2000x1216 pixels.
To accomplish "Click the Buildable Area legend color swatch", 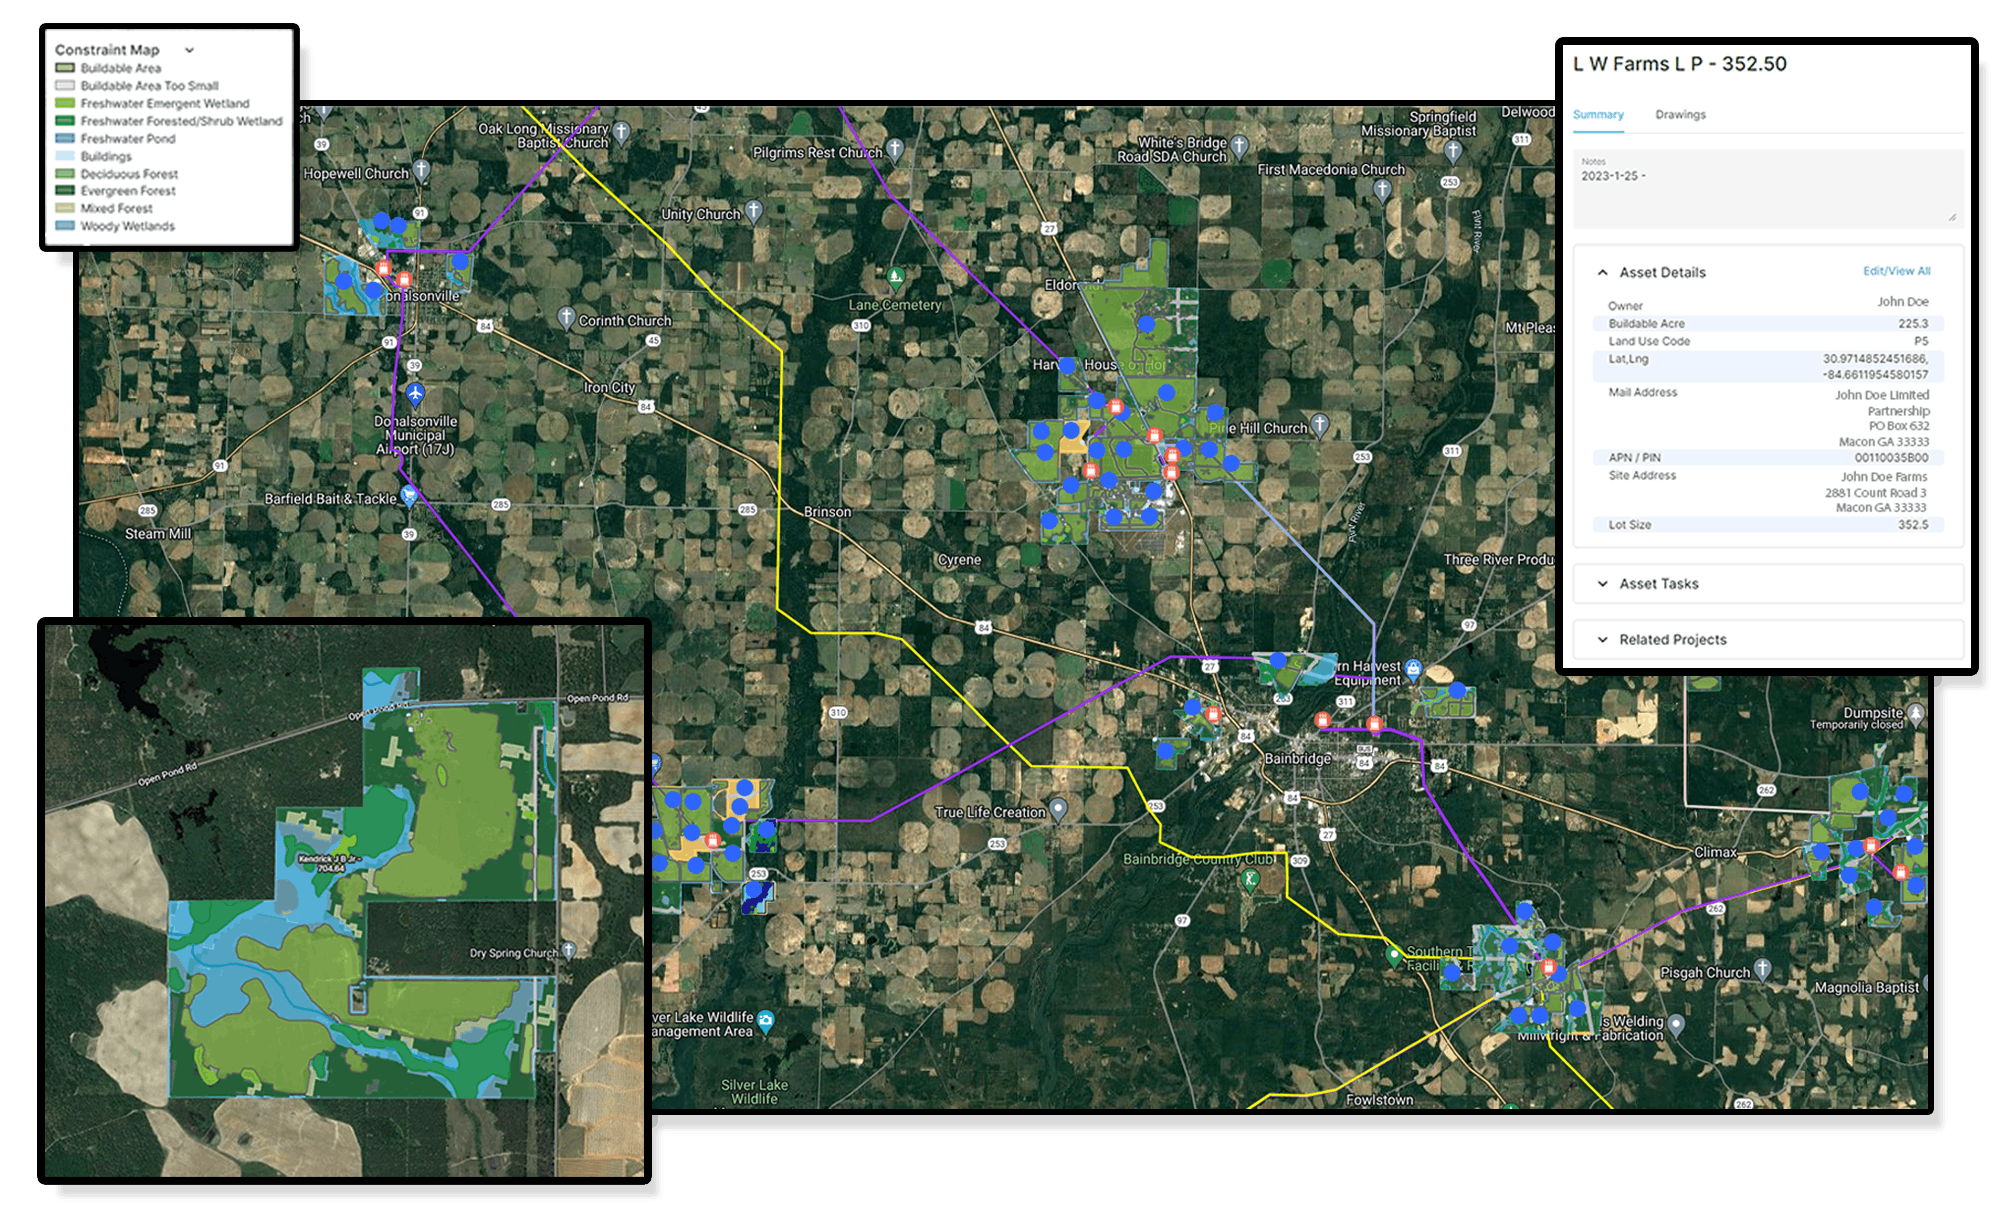I will 65,68.
